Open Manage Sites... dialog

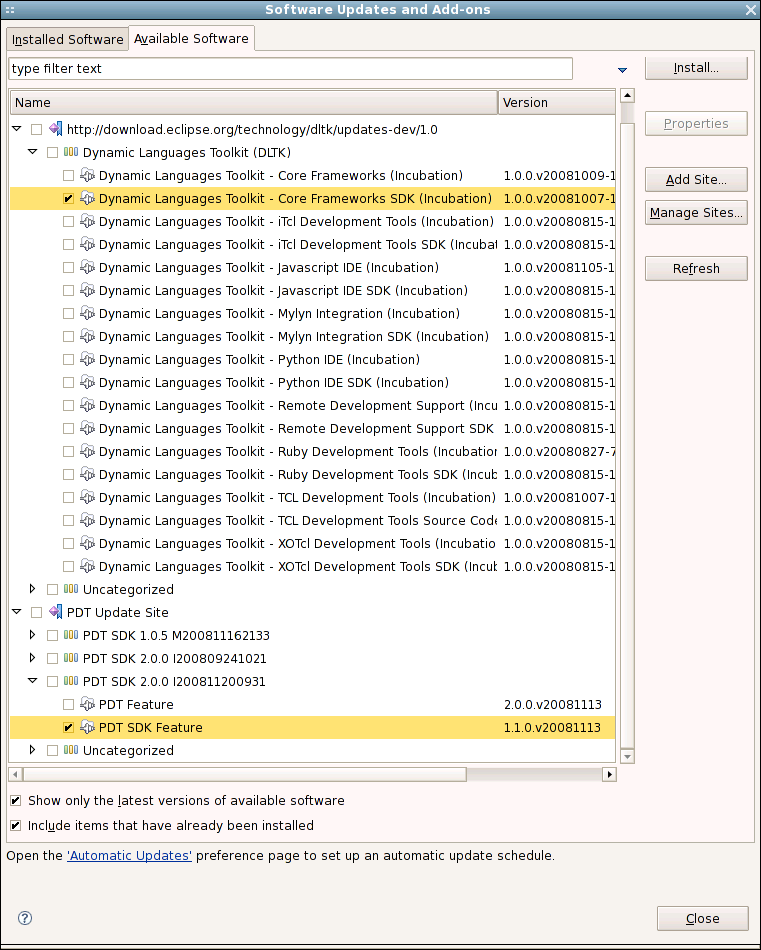pos(696,213)
